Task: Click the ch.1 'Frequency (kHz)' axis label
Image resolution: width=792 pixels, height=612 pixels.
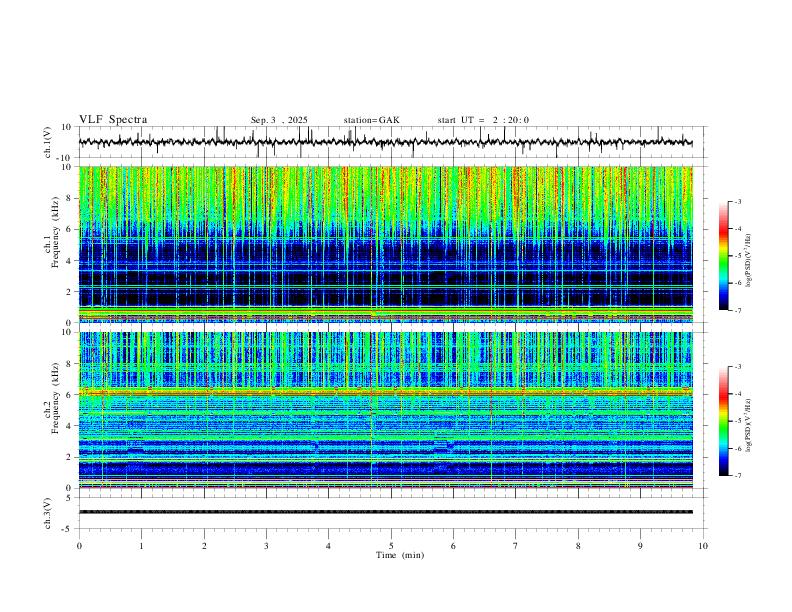Action: coord(55,231)
